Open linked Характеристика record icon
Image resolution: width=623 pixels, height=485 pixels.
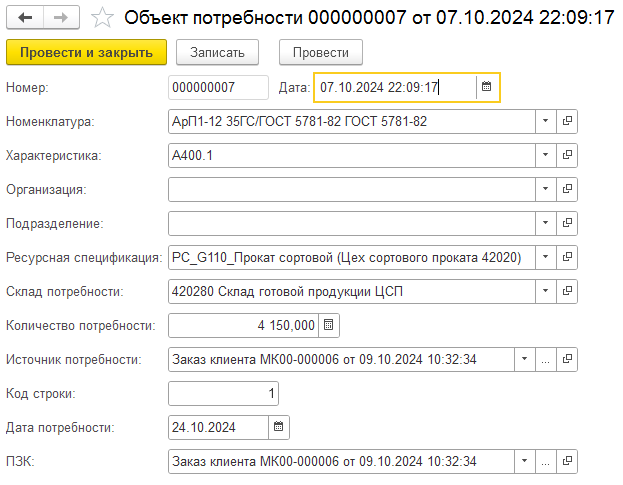click(567, 156)
